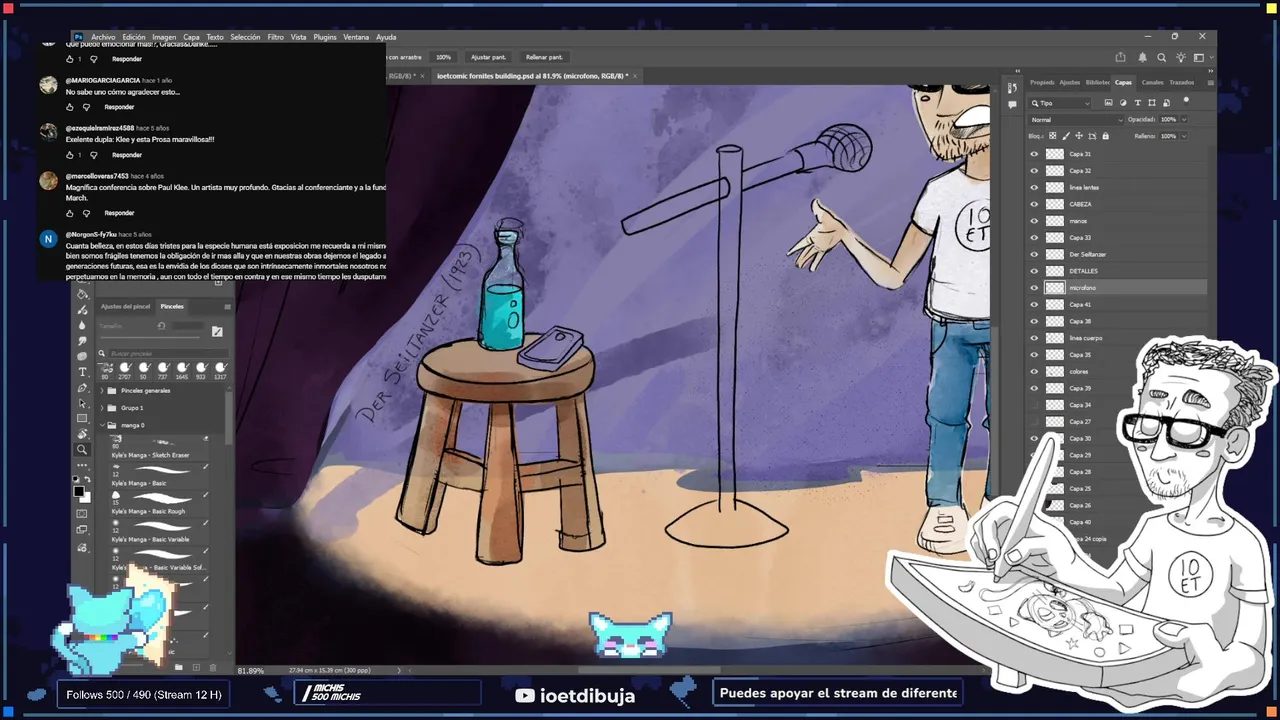Open the brush settings icon in Pinceles panel
Screen dimensions: 1280x720
pos(217,331)
